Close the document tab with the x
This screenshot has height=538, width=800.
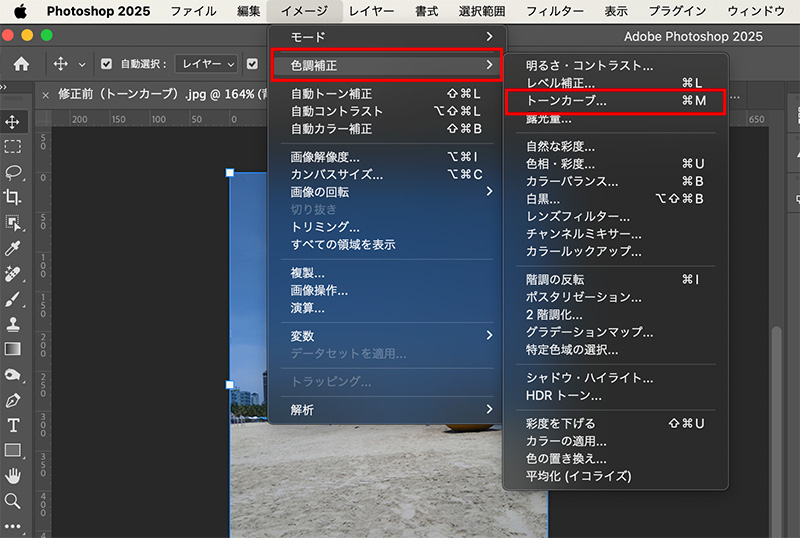point(45,95)
